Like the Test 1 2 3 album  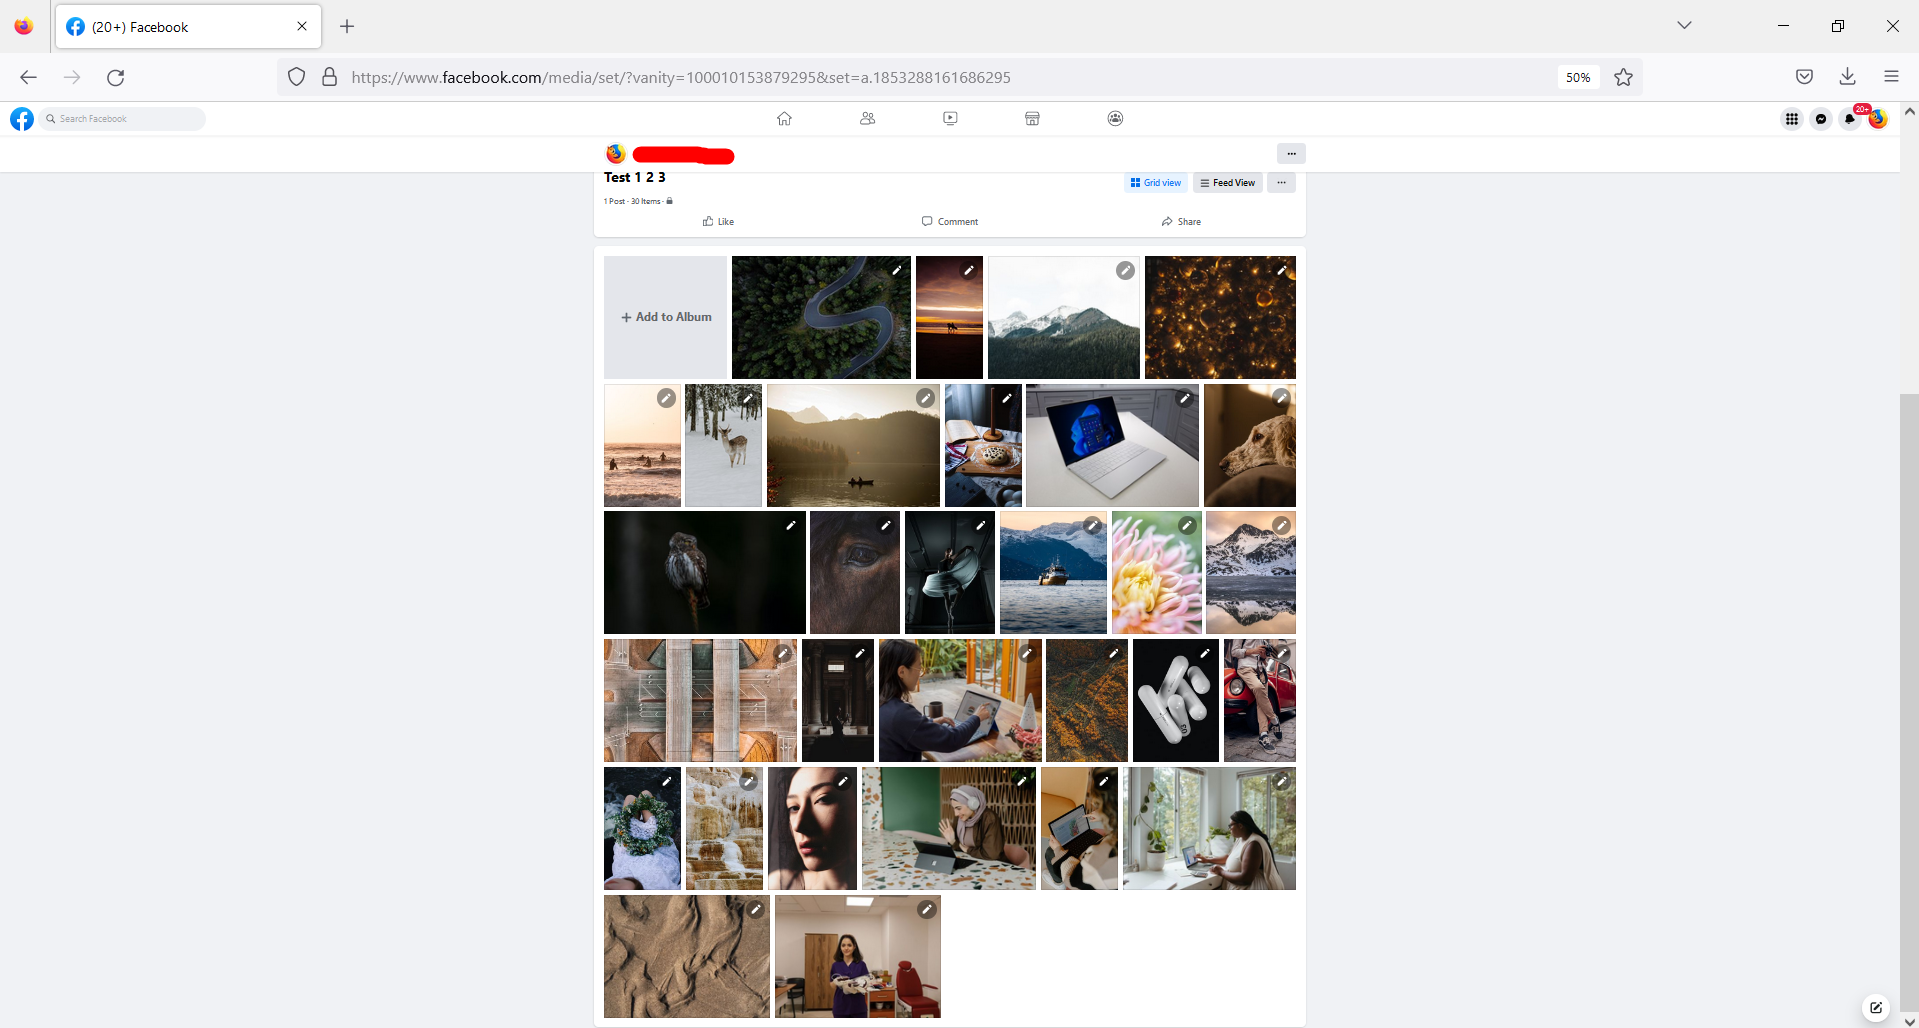click(718, 221)
